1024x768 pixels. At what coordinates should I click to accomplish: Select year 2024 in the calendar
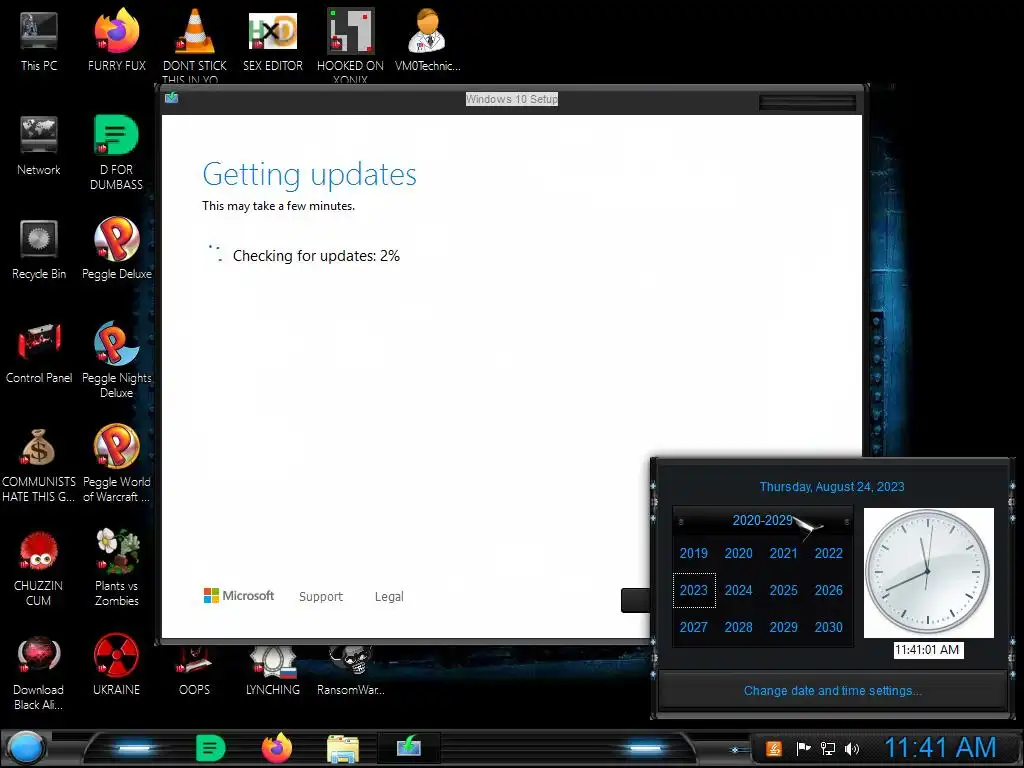coord(739,590)
